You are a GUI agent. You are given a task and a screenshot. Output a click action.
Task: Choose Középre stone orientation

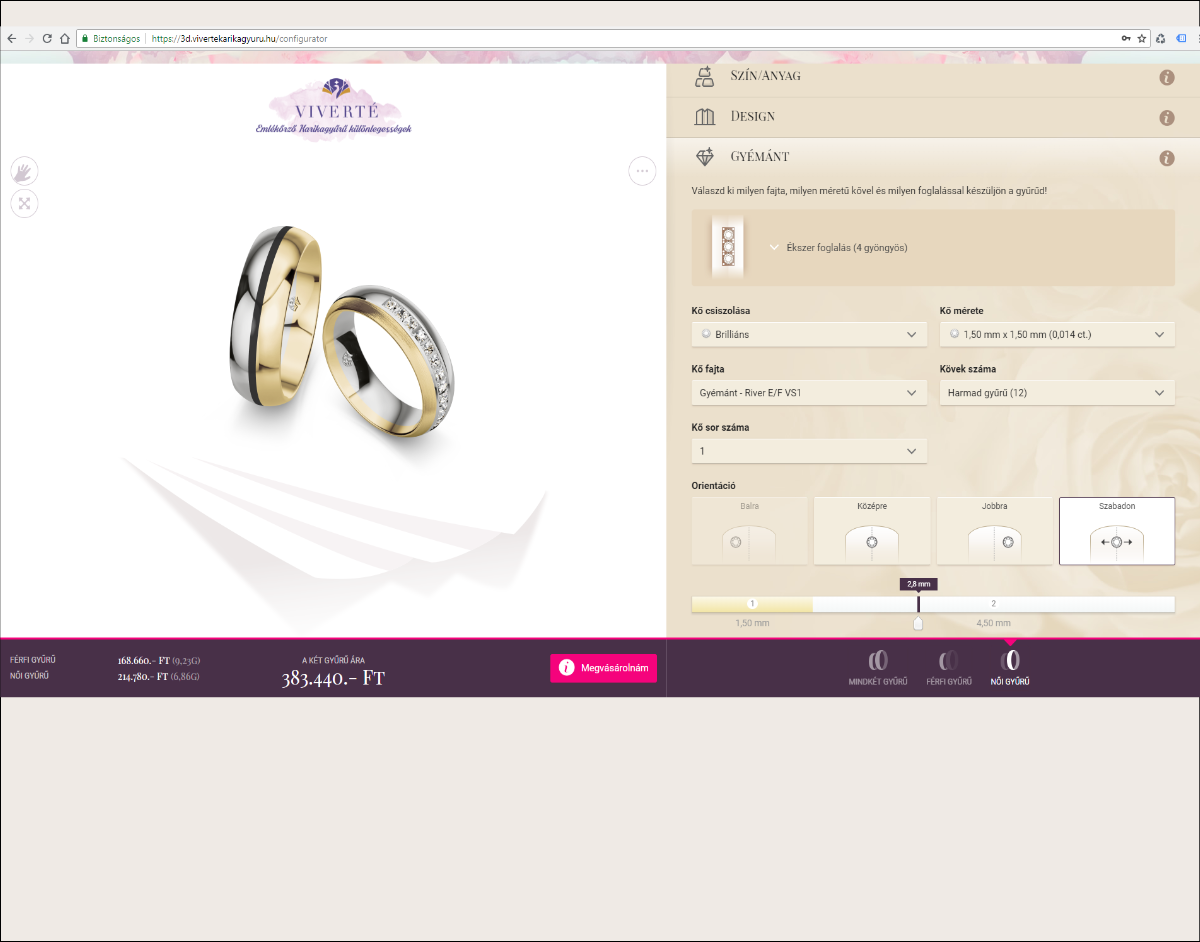pos(872,531)
